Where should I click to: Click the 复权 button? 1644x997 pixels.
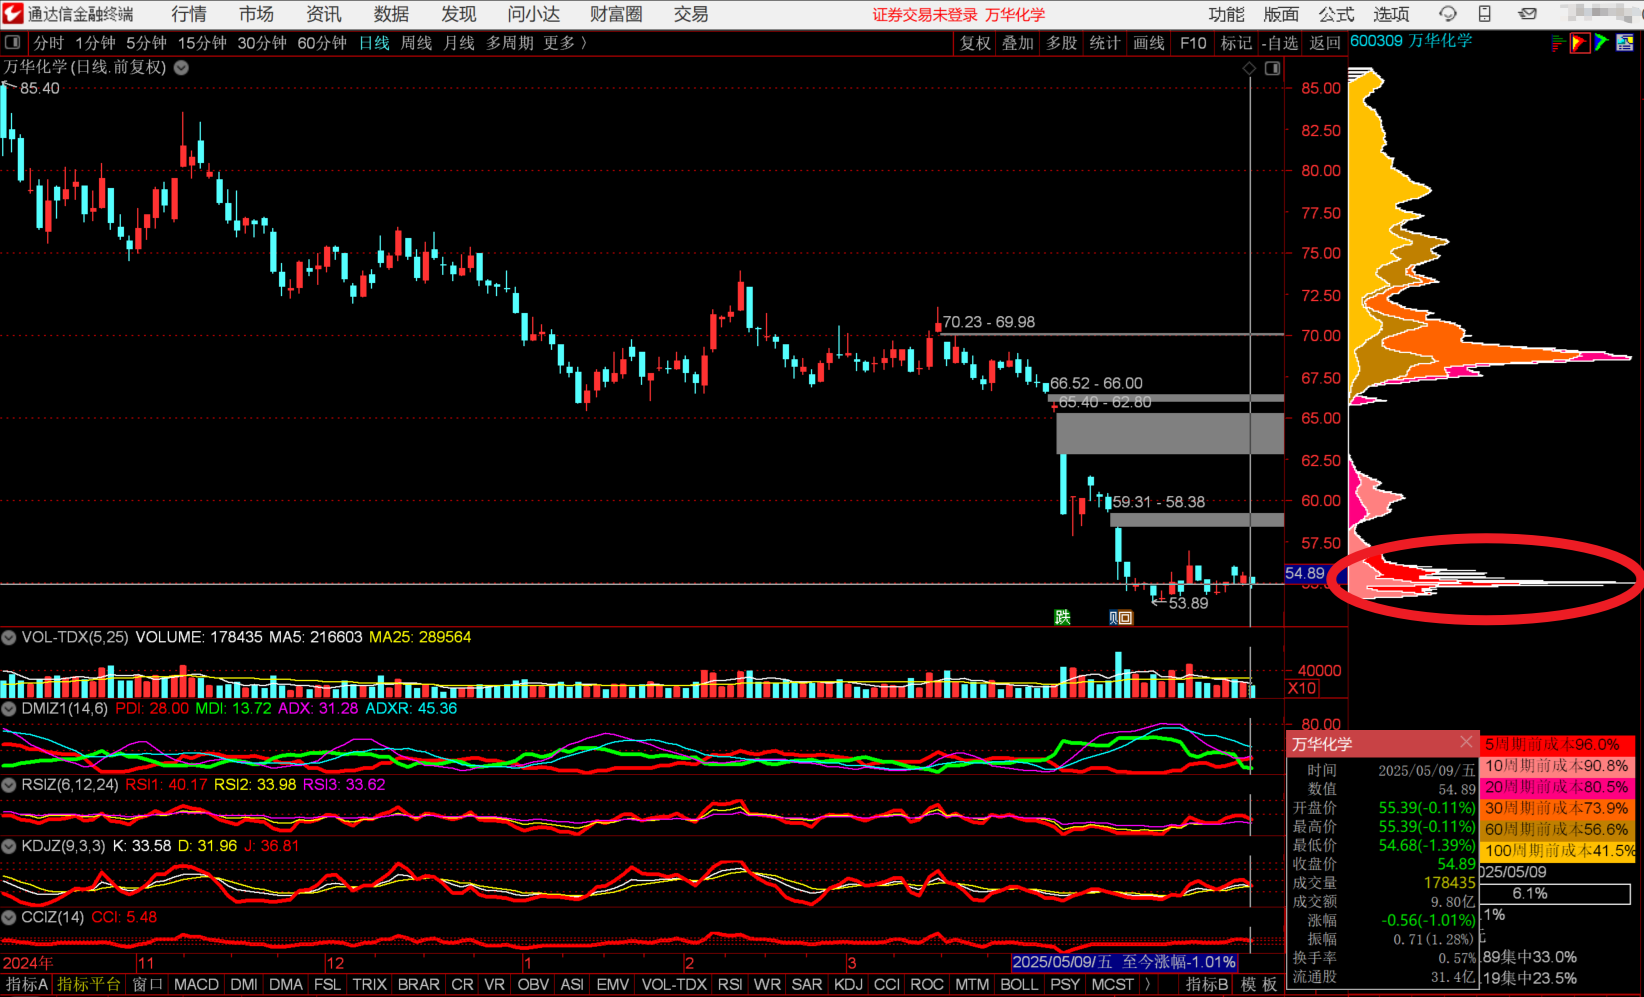[975, 43]
